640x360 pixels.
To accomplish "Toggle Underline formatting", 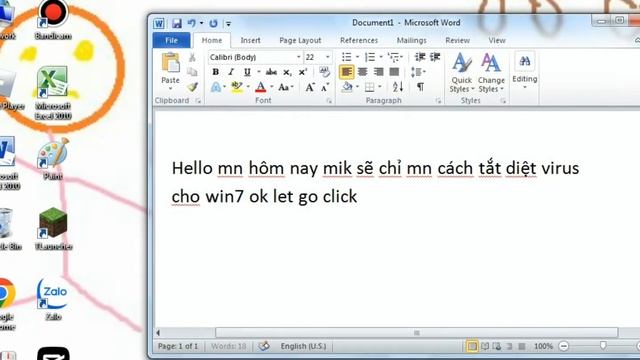I will coord(247,72).
